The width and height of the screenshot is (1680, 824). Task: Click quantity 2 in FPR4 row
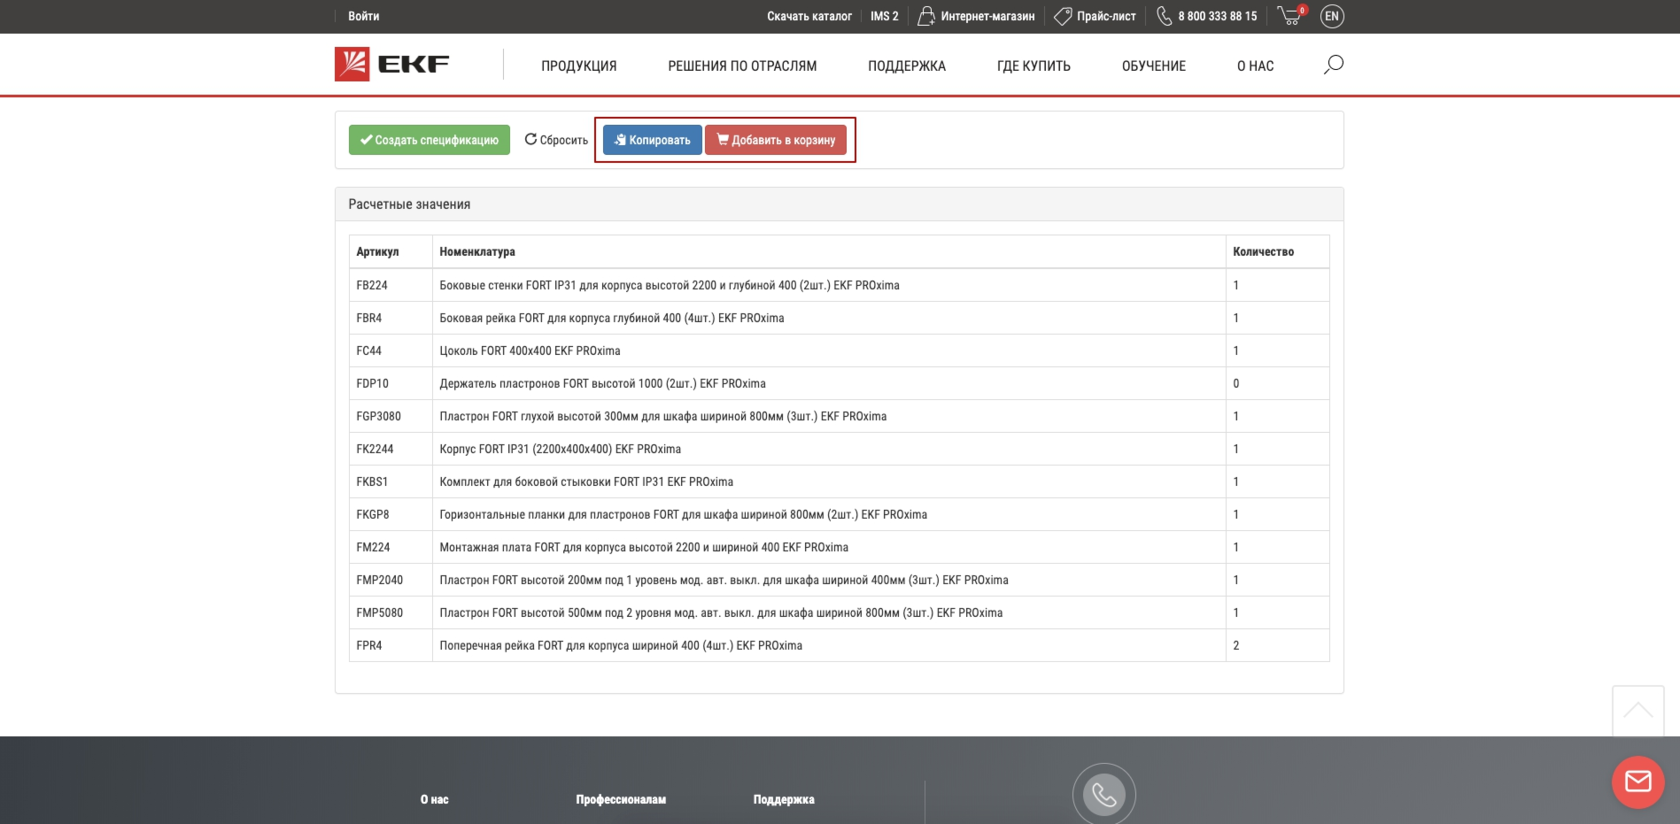(x=1236, y=646)
